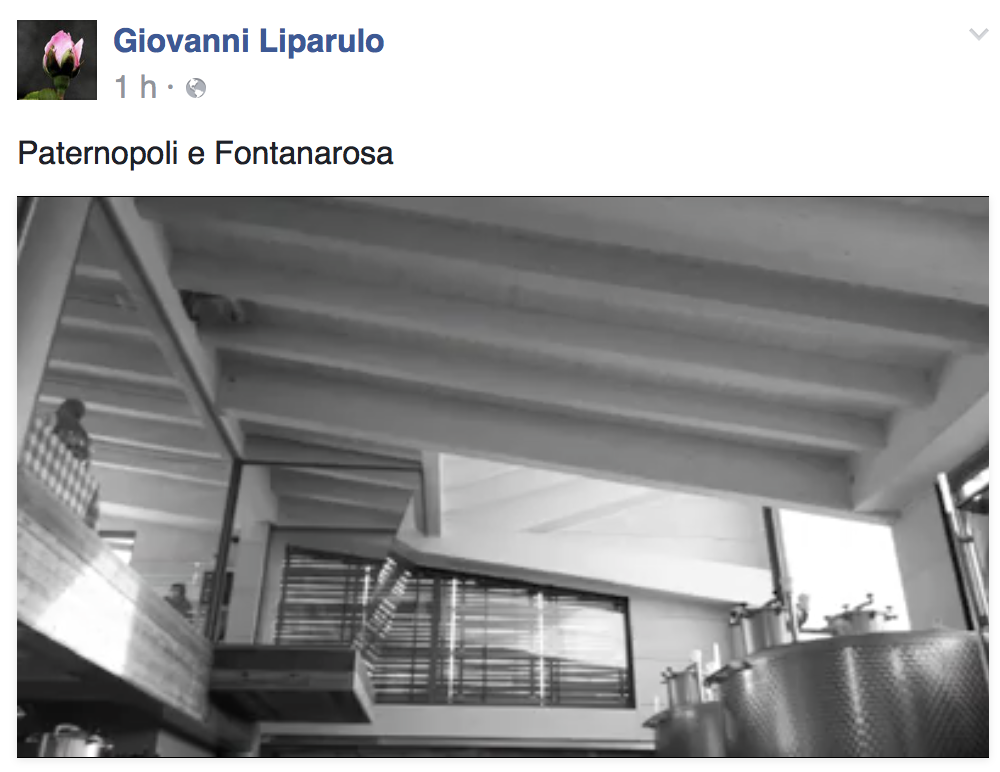The width and height of the screenshot is (1000, 772).
Task: Click the 'Paternopoli e Fontanarosa' post text
Action: [205, 153]
